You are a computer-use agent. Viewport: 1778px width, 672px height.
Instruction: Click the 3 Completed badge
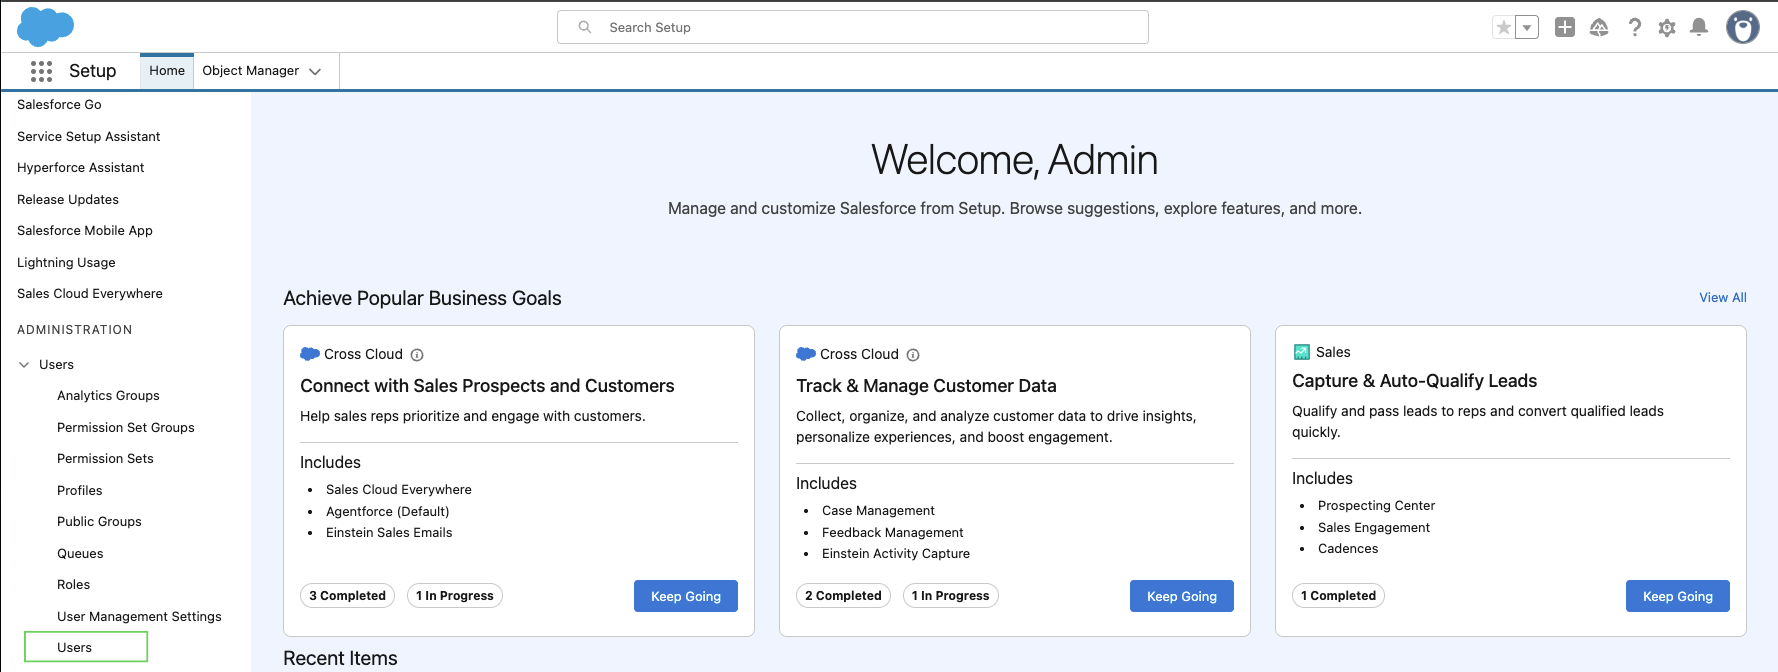pos(347,596)
